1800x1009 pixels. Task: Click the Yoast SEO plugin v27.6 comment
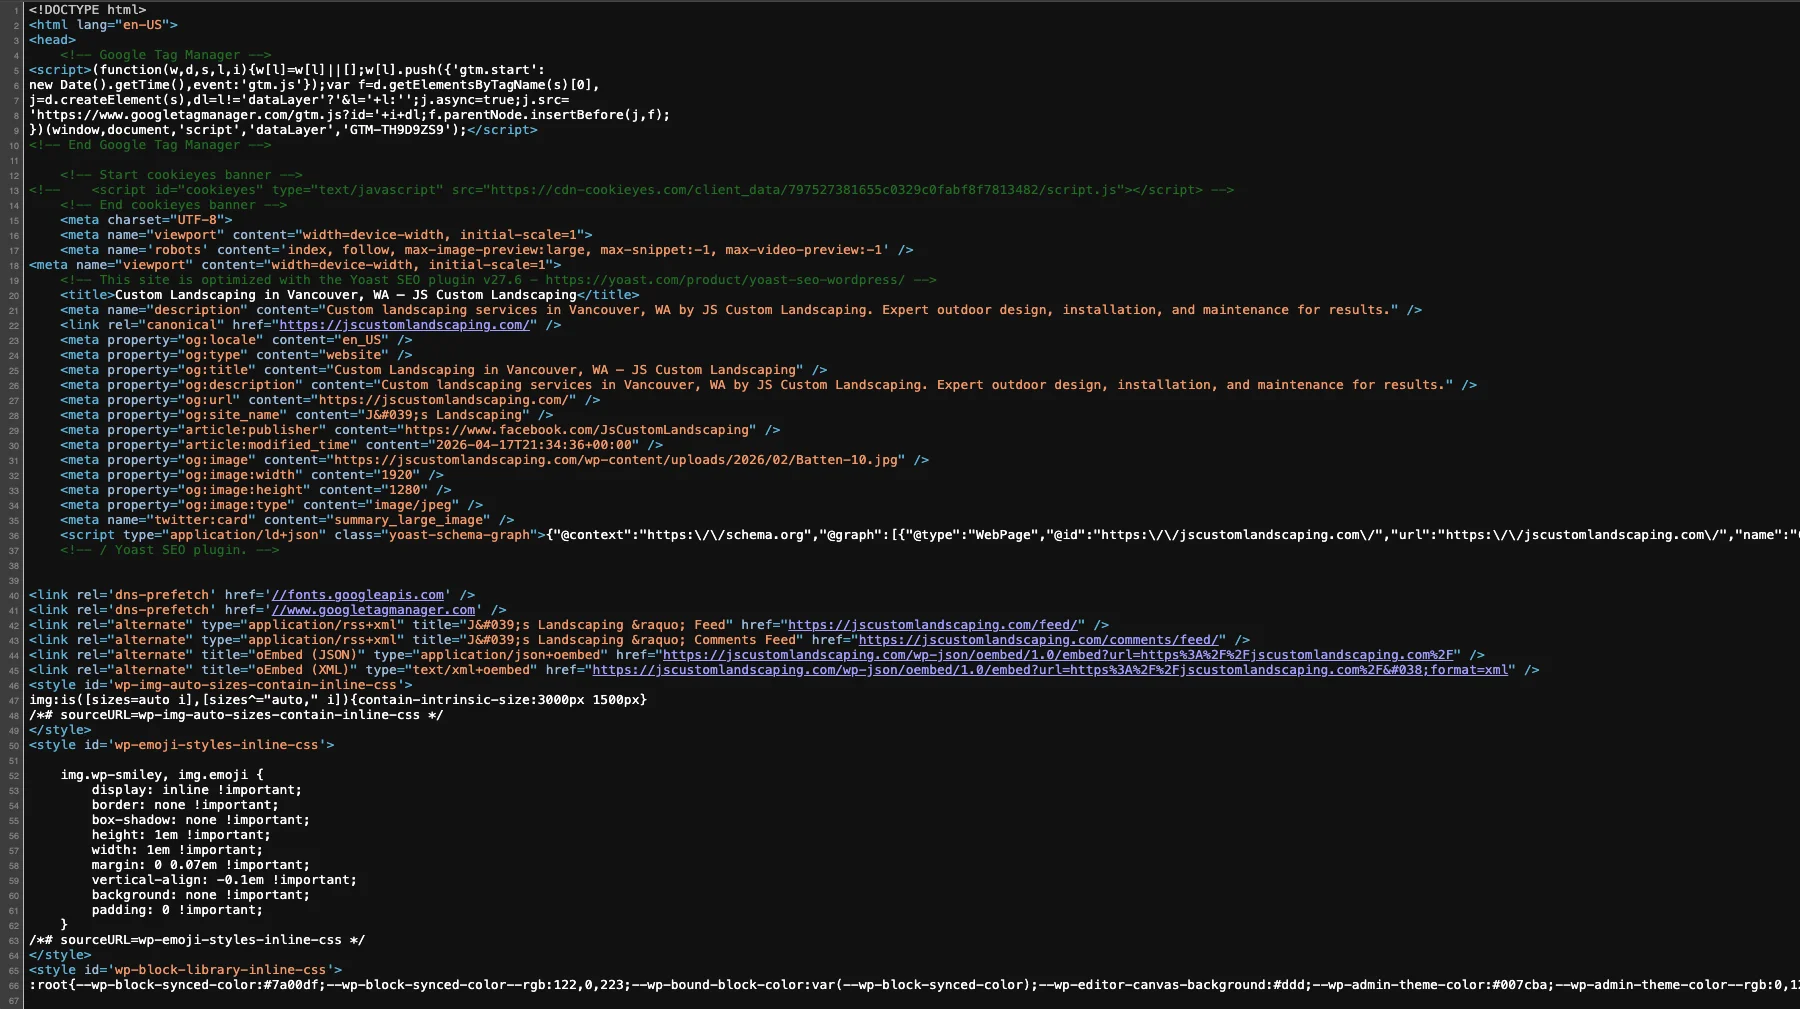tap(498, 280)
